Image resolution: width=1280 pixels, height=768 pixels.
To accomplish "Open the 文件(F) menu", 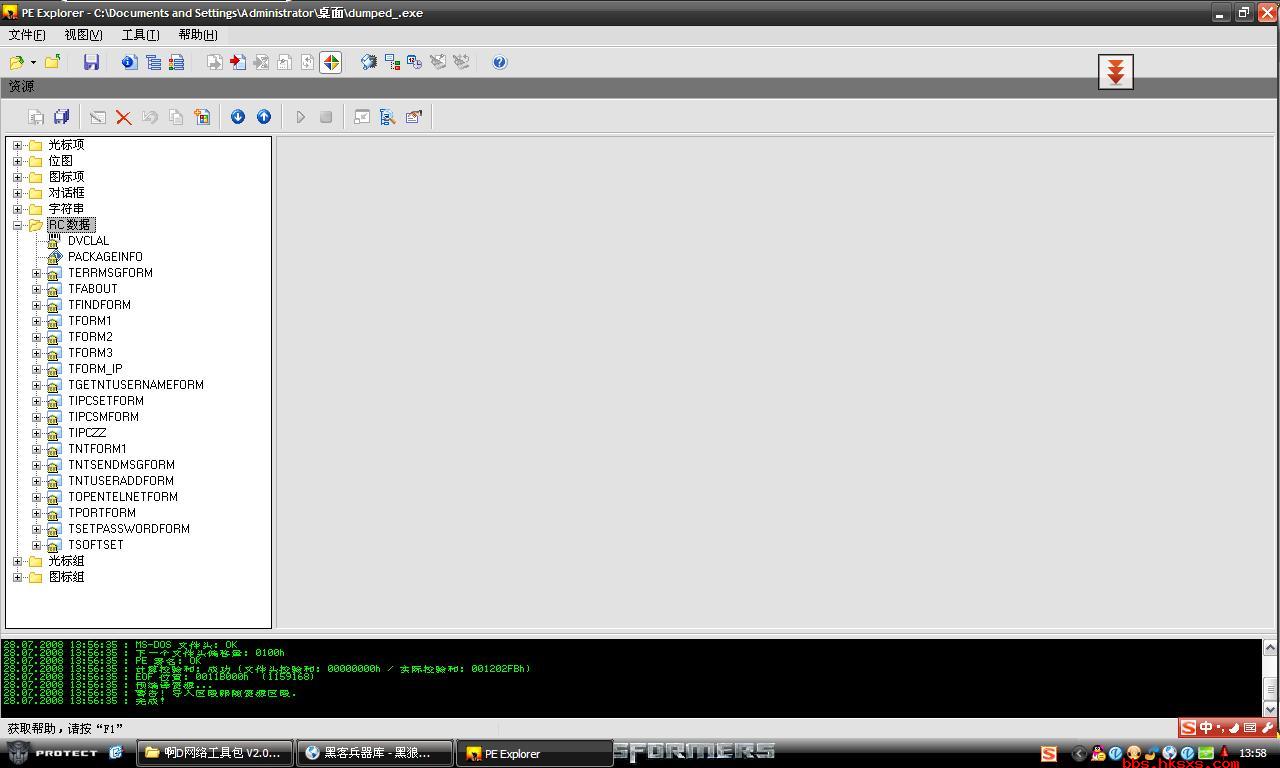I will [27, 35].
